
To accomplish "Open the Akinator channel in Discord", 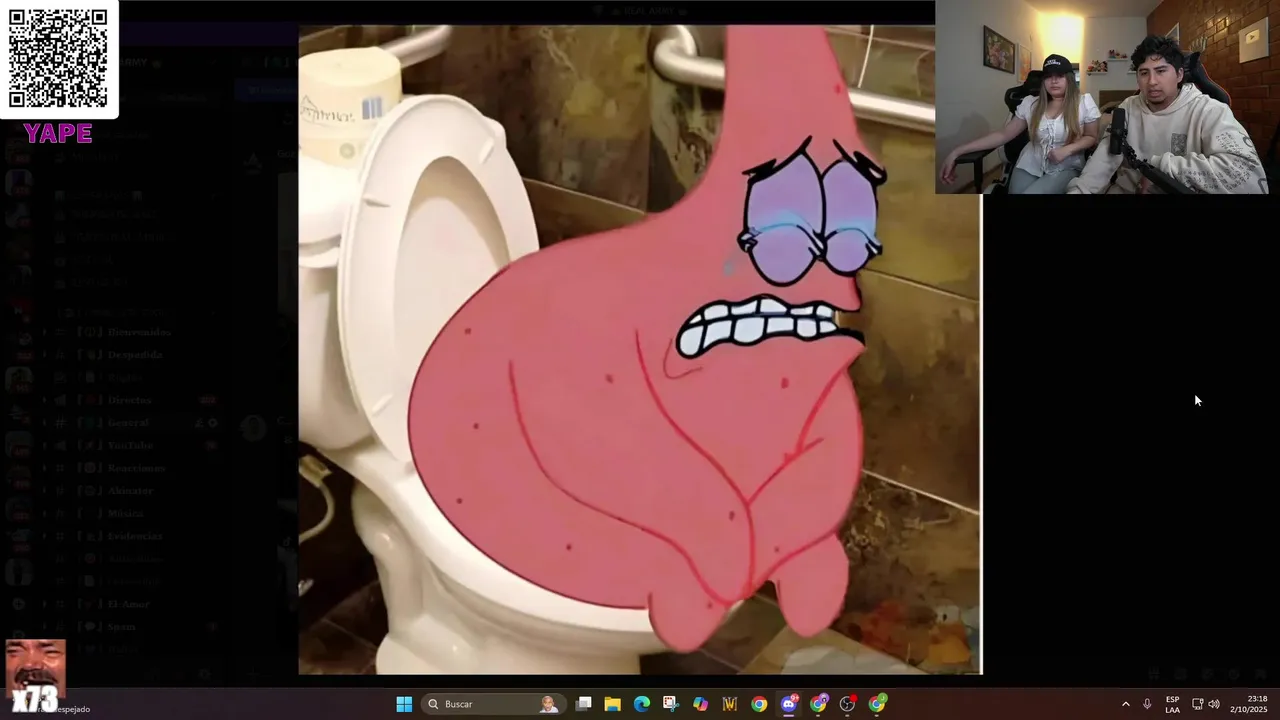I will (x=130, y=491).
